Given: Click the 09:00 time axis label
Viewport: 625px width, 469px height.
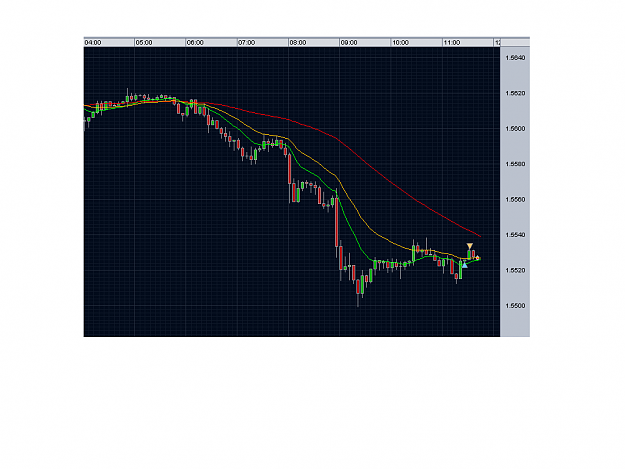Looking at the screenshot, I should click(x=349, y=43).
